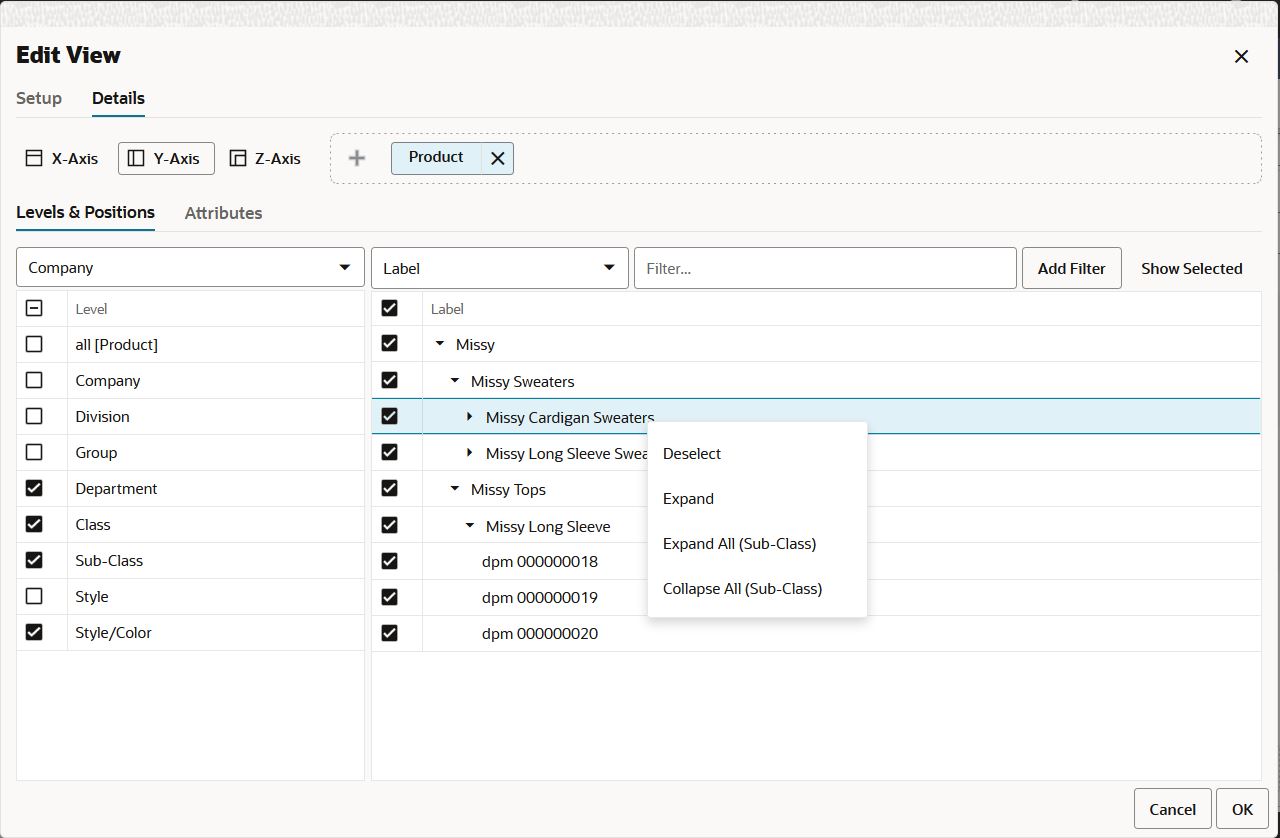Choose the Z-Axis layout icon
1280x838 pixels.
pyautogui.click(x=238, y=158)
